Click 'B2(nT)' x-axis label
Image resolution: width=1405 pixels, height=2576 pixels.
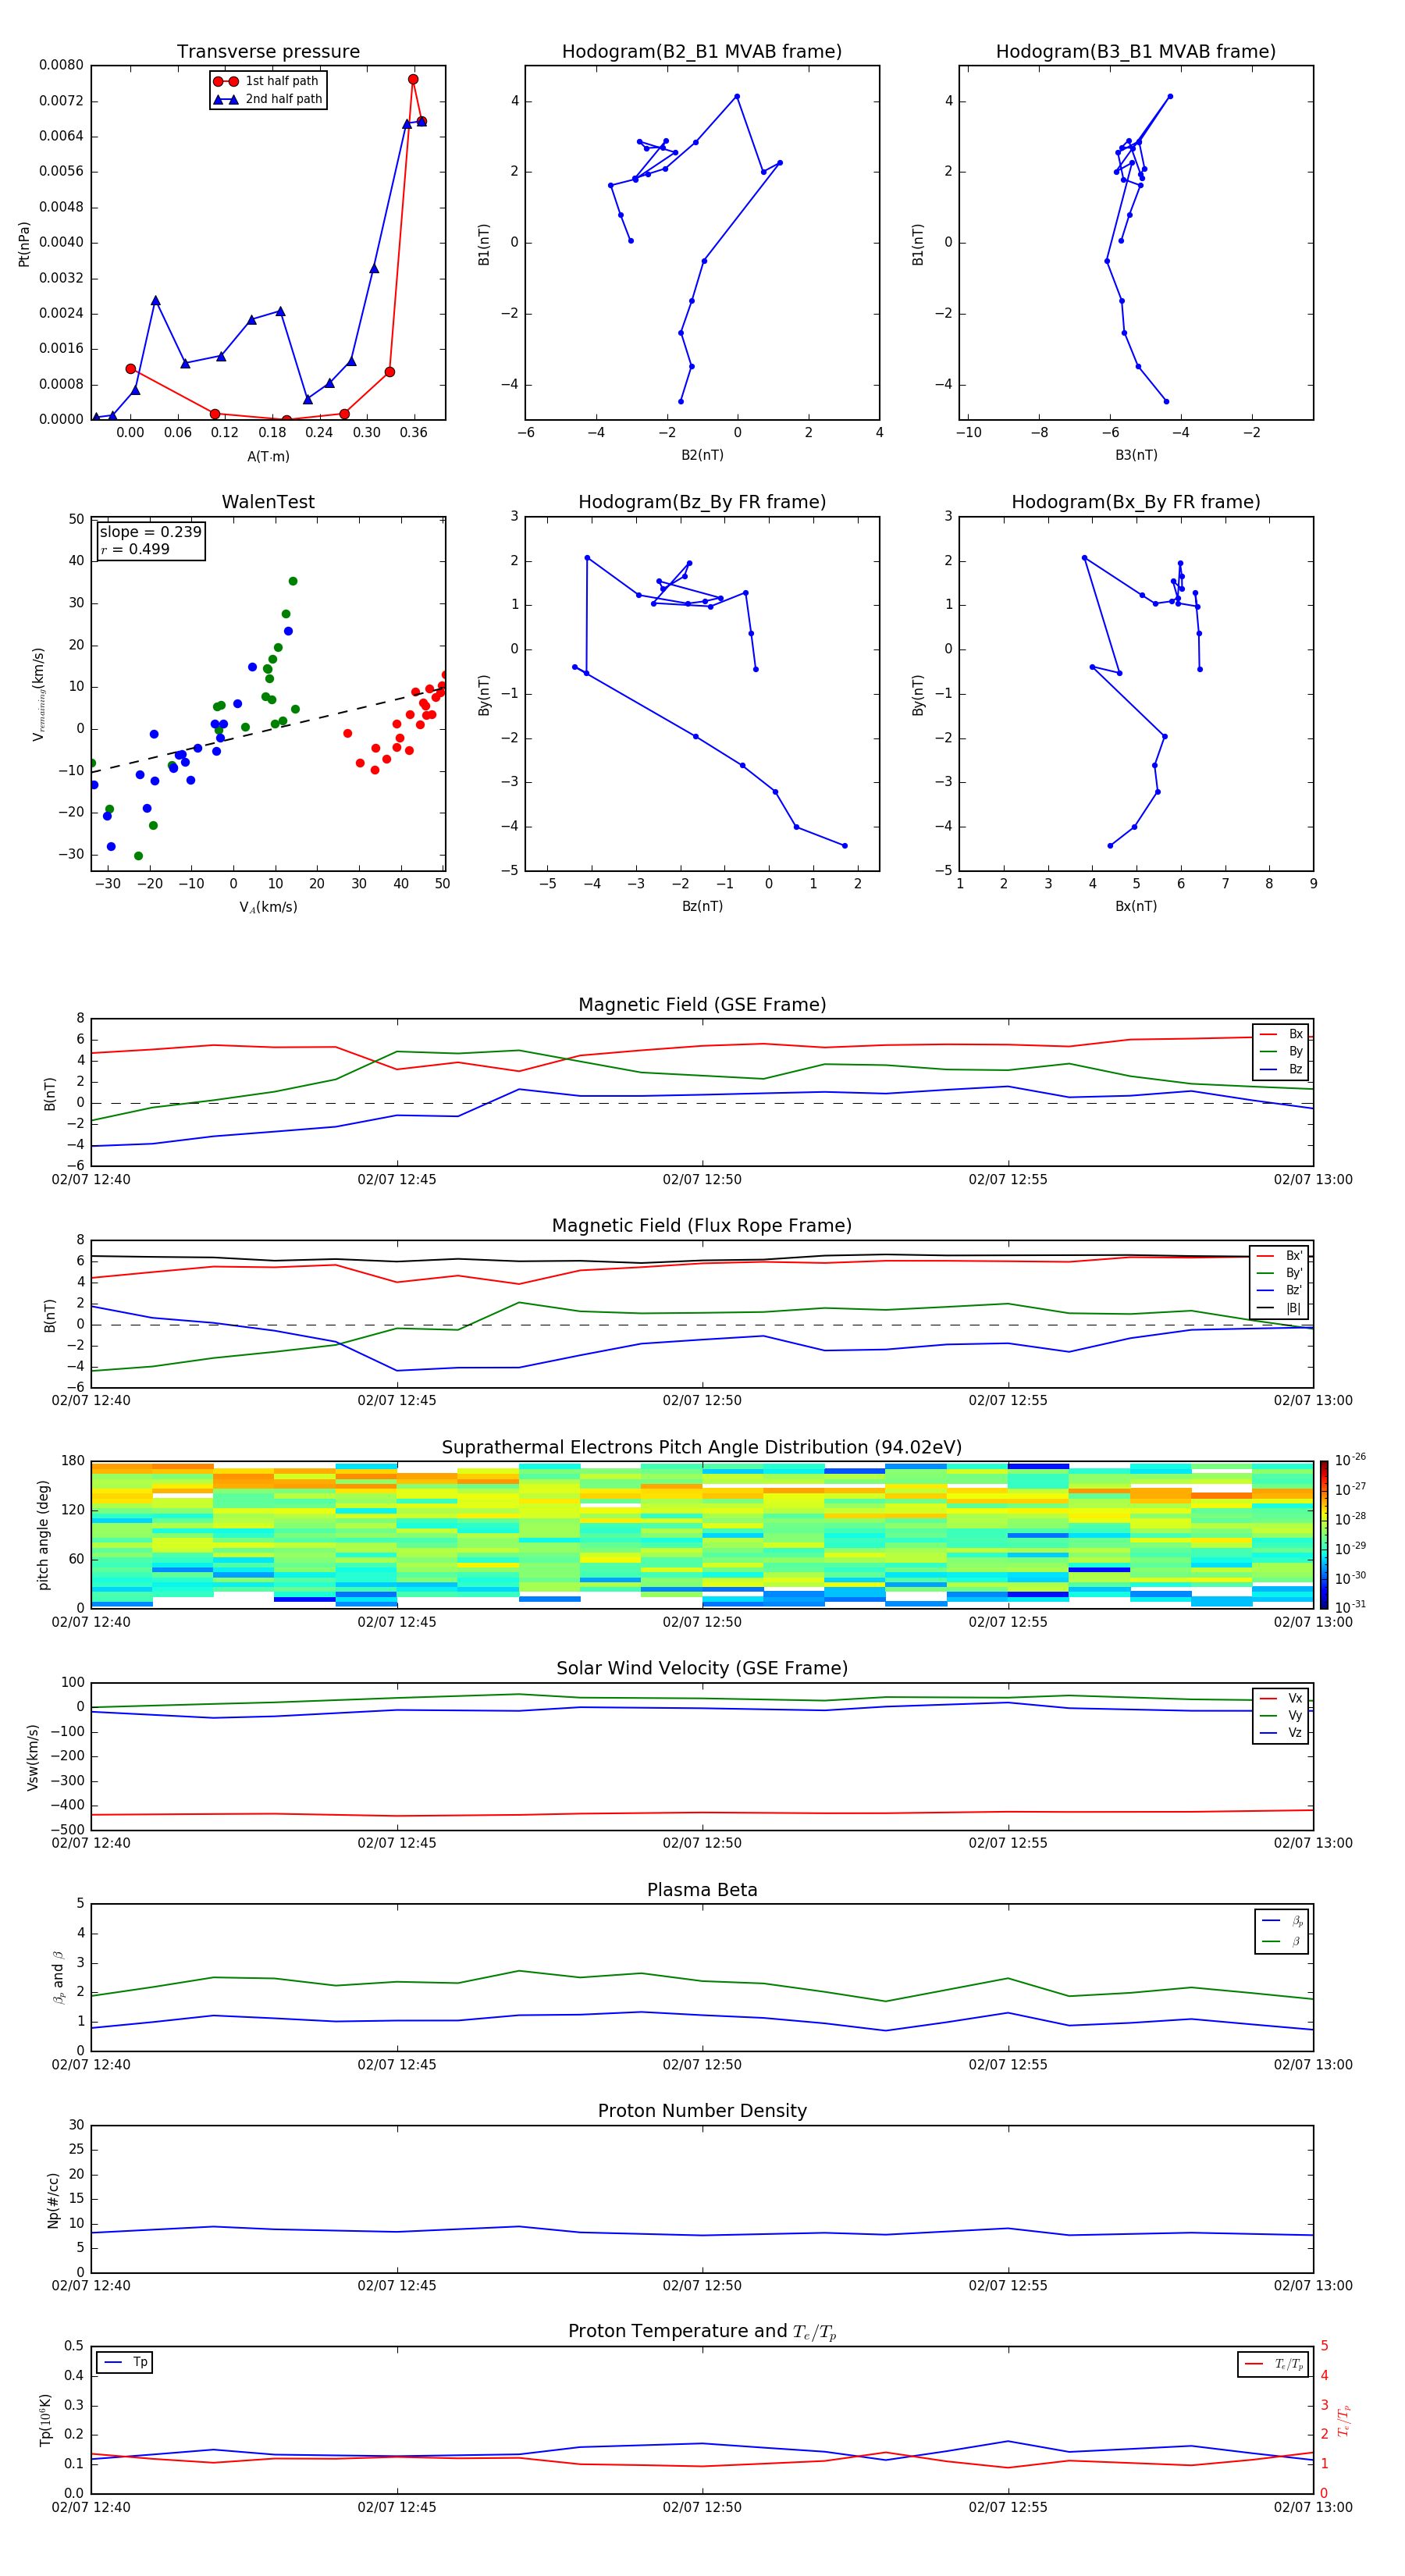click(x=702, y=455)
